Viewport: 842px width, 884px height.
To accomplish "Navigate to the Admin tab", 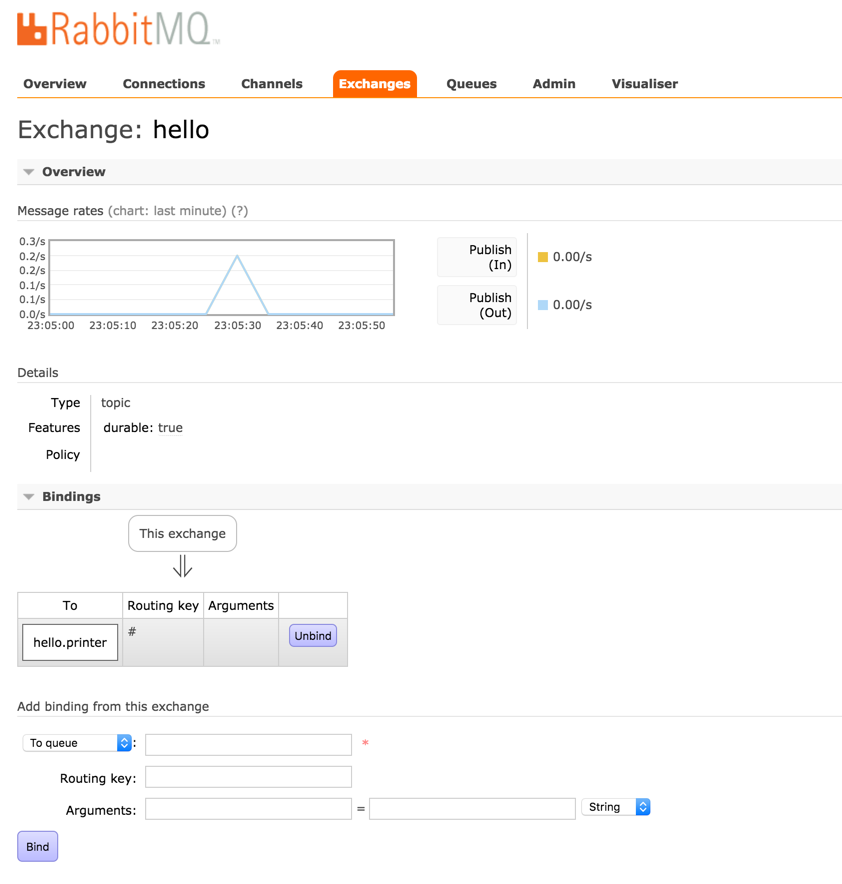I will click(554, 84).
